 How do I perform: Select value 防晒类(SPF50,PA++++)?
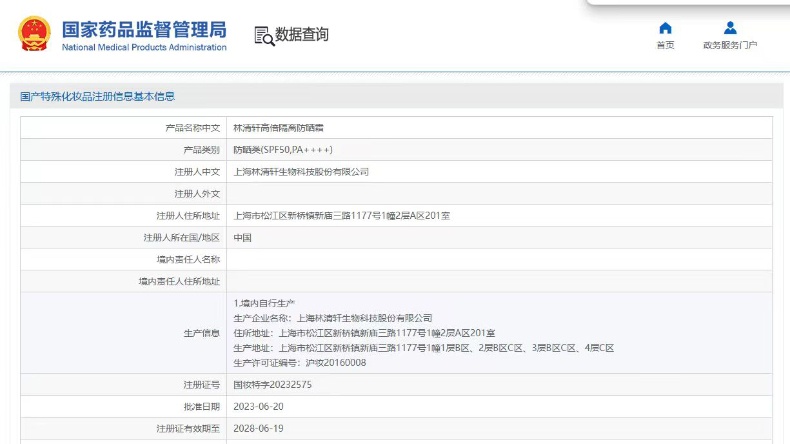[x=283, y=150]
